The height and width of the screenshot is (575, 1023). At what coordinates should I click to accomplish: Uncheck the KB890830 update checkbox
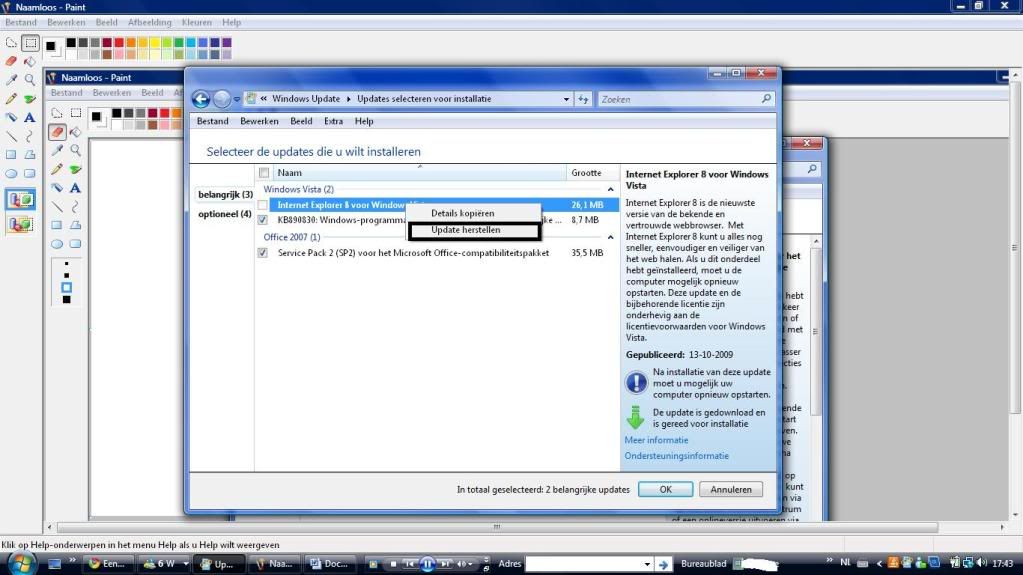click(262, 220)
